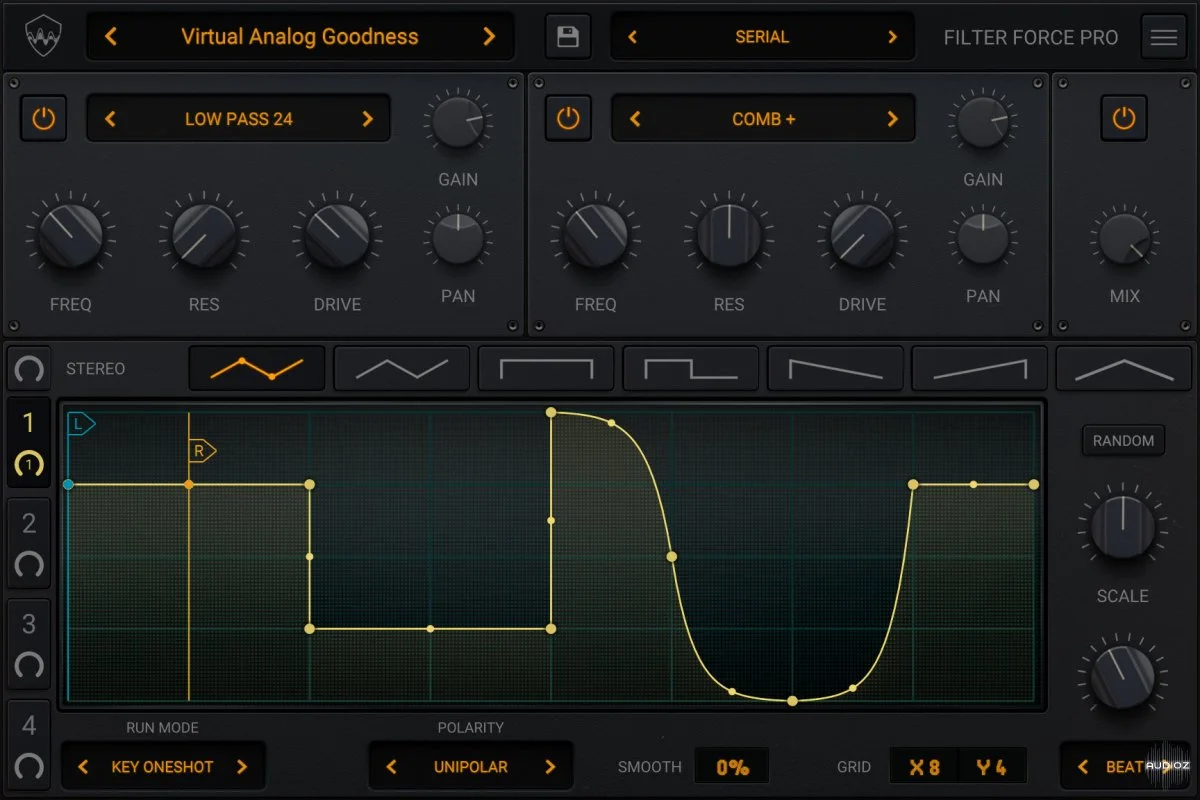Click the grid Y 4 value
1200x800 pixels.
992,768
